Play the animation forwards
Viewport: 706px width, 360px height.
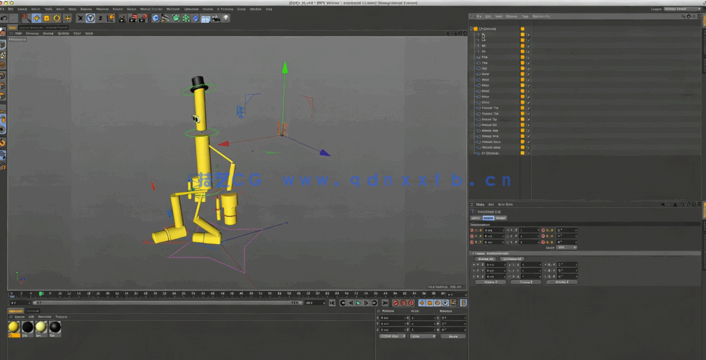358,303
